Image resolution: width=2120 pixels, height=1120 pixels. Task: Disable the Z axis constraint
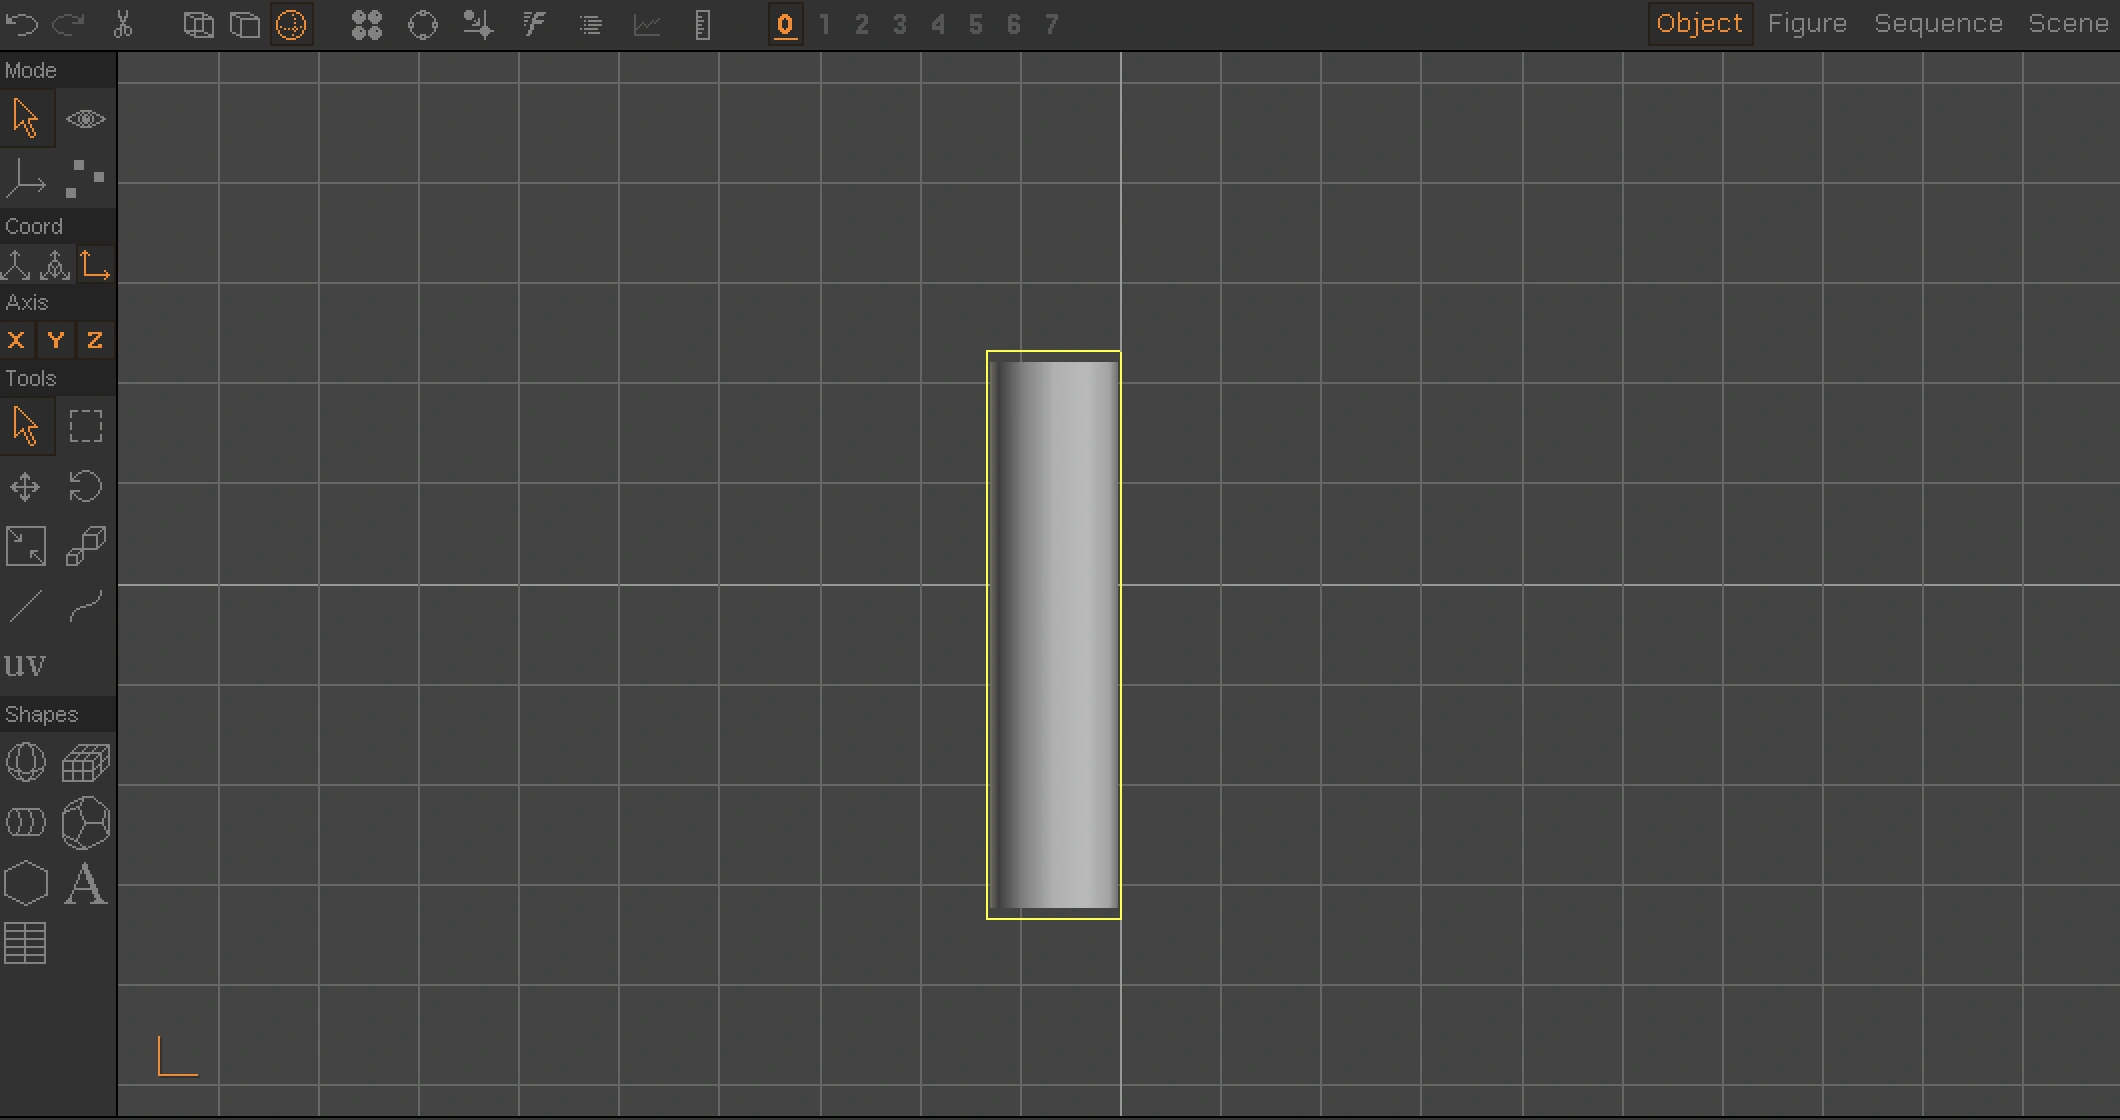click(93, 340)
